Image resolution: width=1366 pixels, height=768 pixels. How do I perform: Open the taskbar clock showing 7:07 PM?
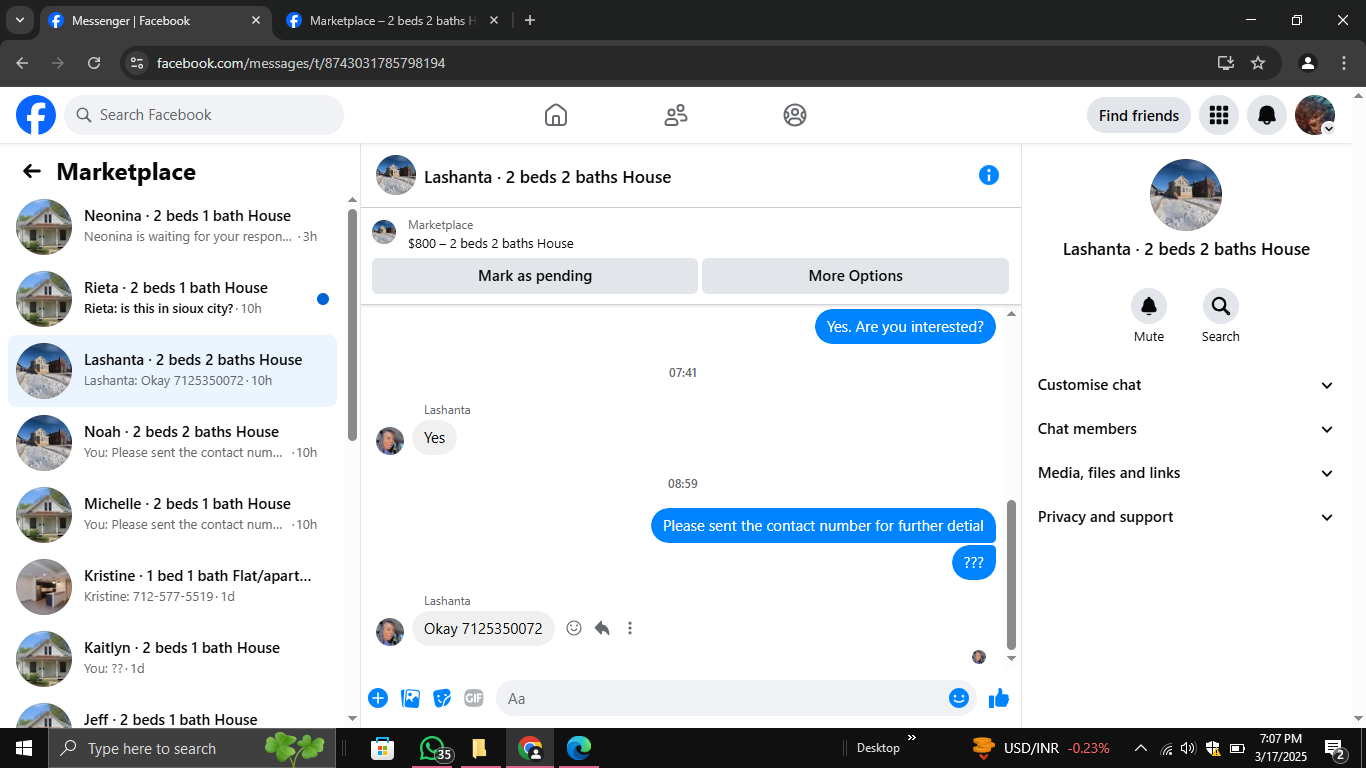[1281, 748]
